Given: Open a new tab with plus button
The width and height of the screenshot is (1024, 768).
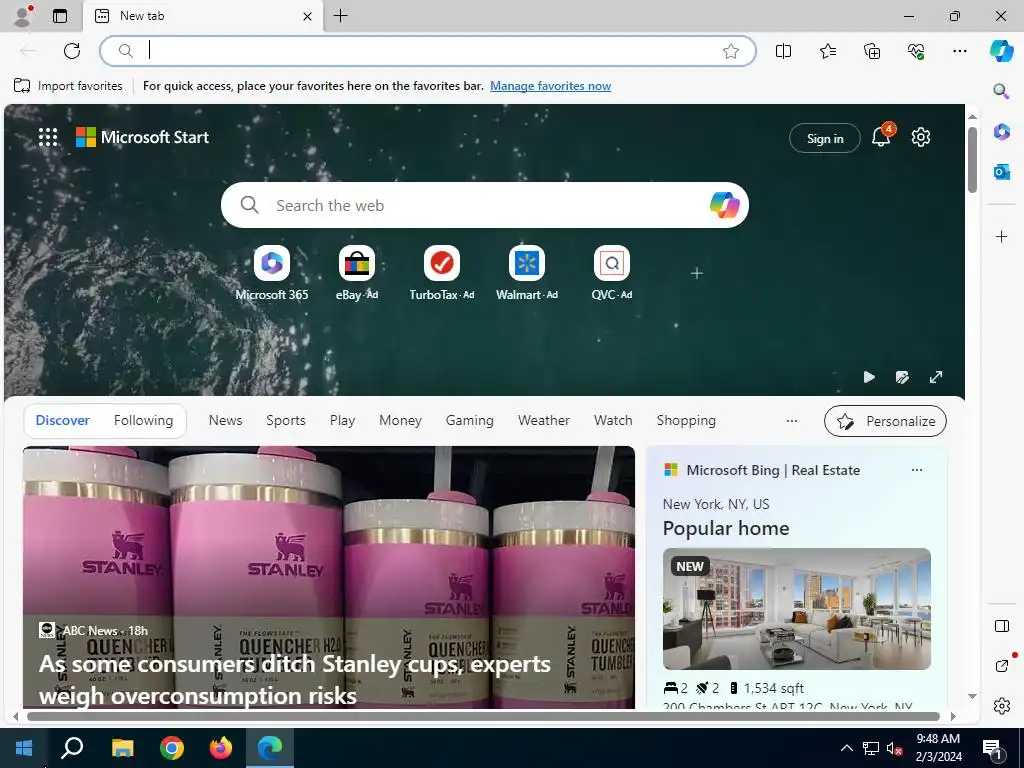Looking at the screenshot, I should (x=341, y=16).
